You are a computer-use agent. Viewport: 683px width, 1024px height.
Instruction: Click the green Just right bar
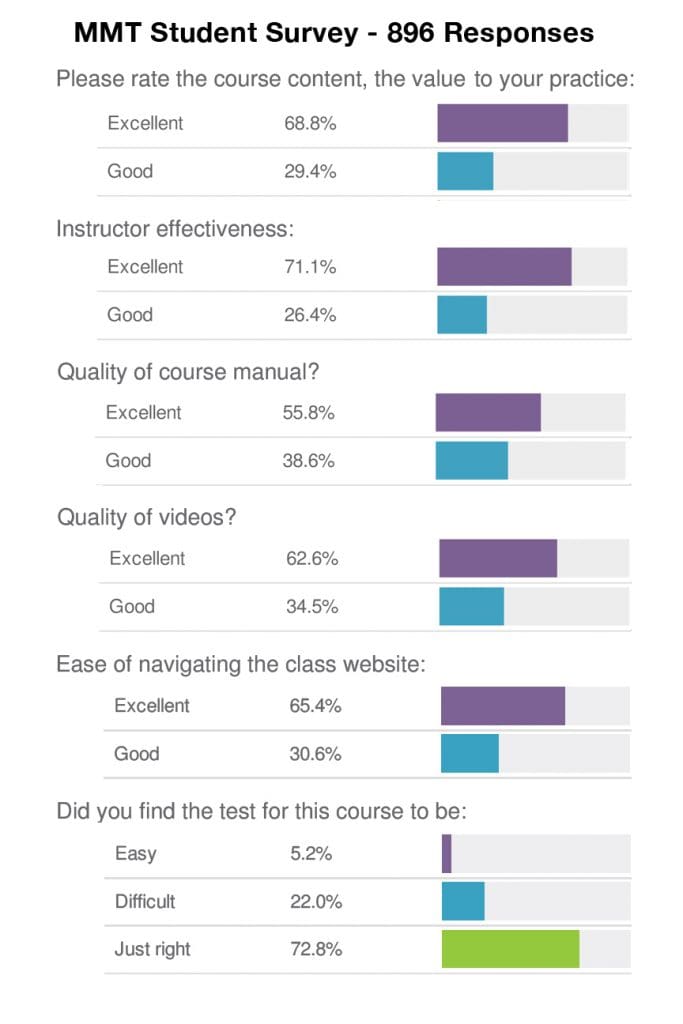[510, 949]
